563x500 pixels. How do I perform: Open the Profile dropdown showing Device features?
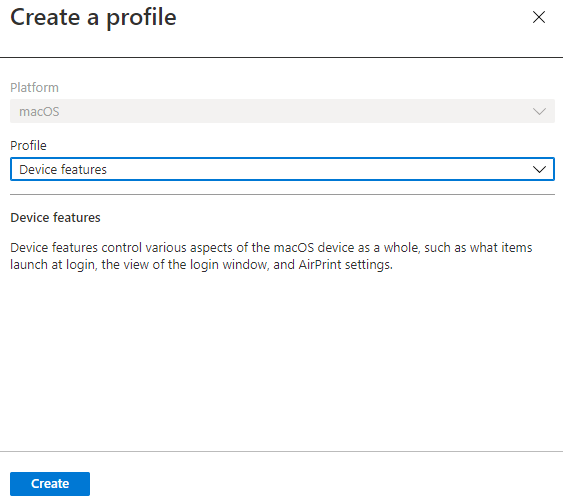pyautogui.click(x=282, y=169)
